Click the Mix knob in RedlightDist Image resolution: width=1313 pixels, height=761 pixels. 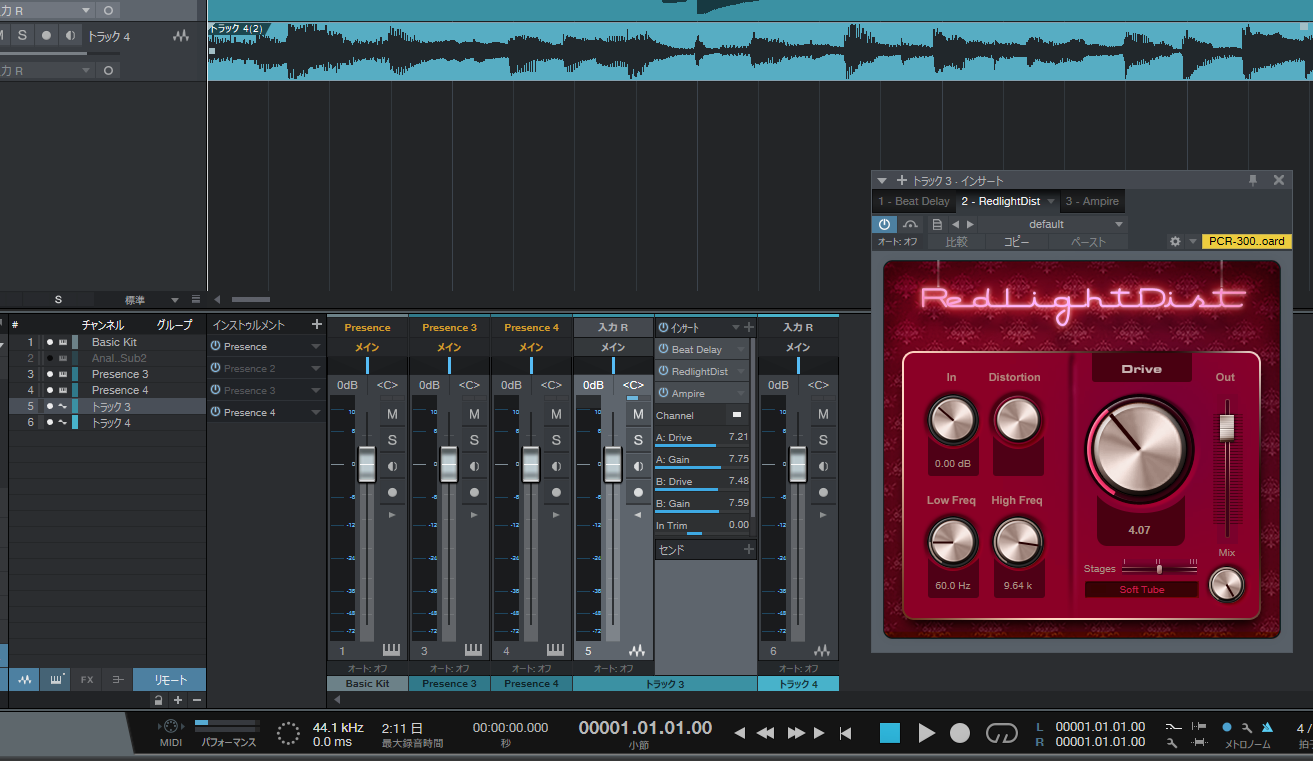click(x=1226, y=583)
